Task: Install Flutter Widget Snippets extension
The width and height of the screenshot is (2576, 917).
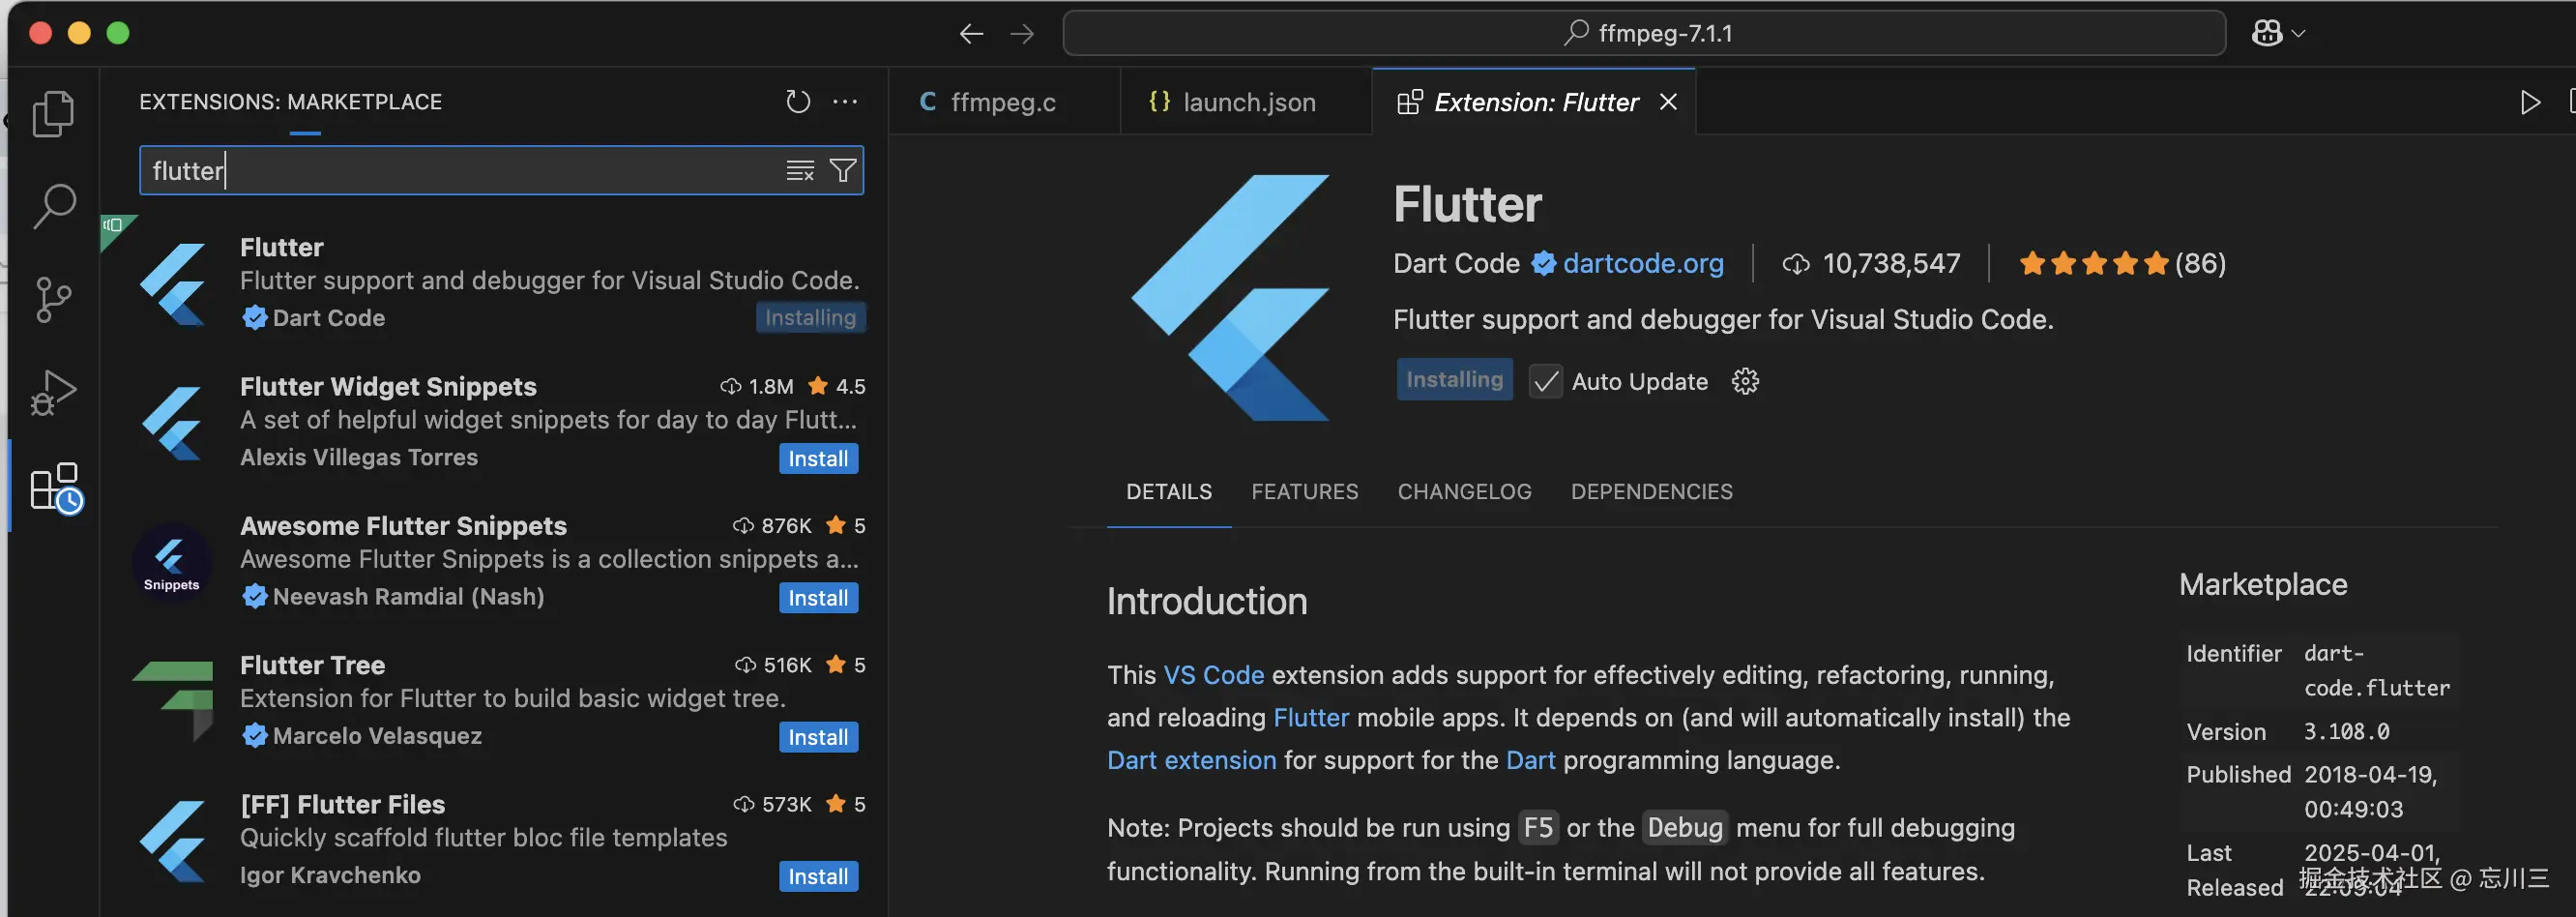Action: tap(818, 459)
